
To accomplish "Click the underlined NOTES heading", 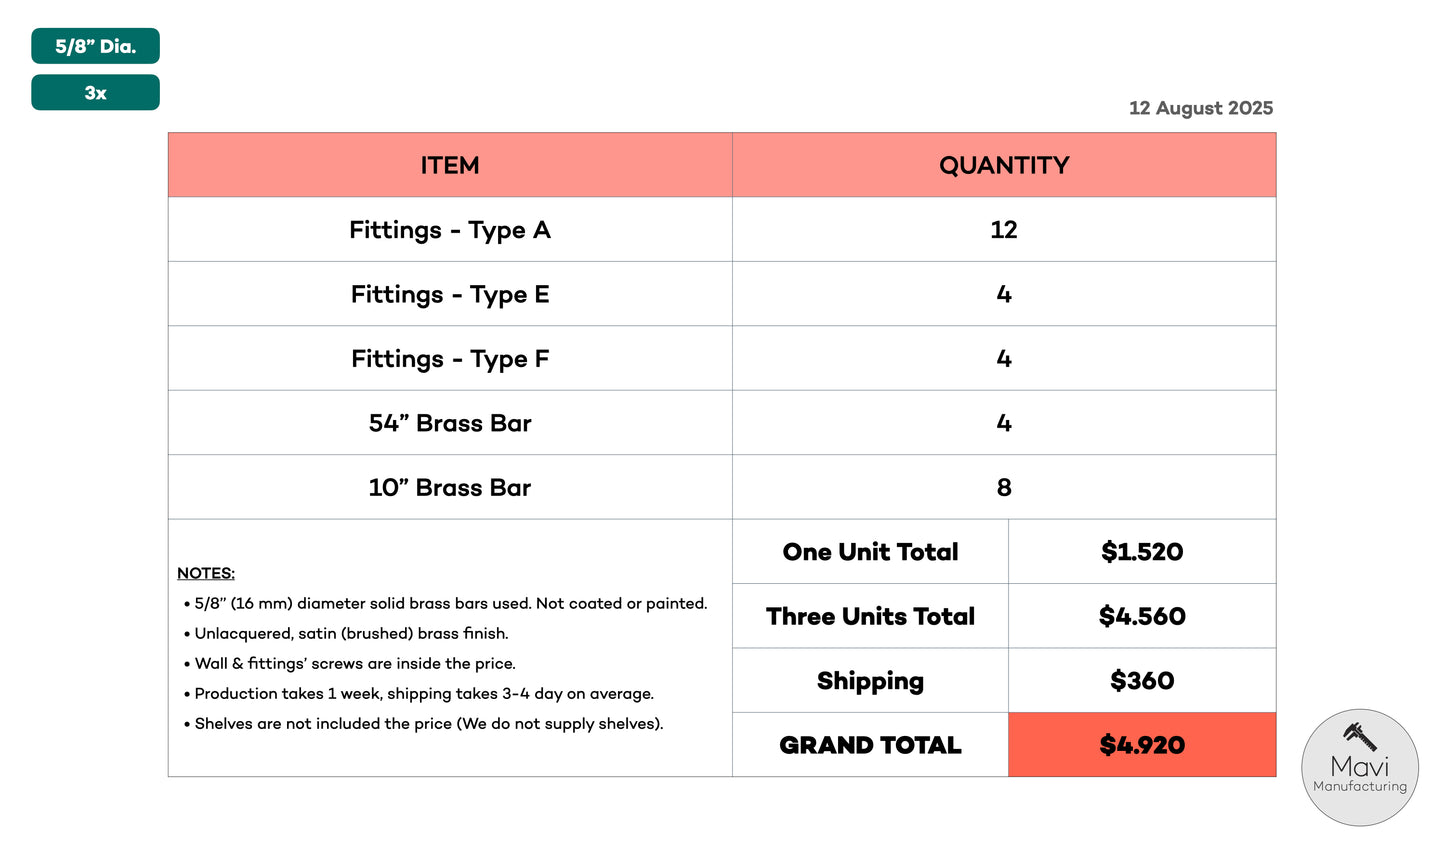I will pyautogui.click(x=206, y=573).
